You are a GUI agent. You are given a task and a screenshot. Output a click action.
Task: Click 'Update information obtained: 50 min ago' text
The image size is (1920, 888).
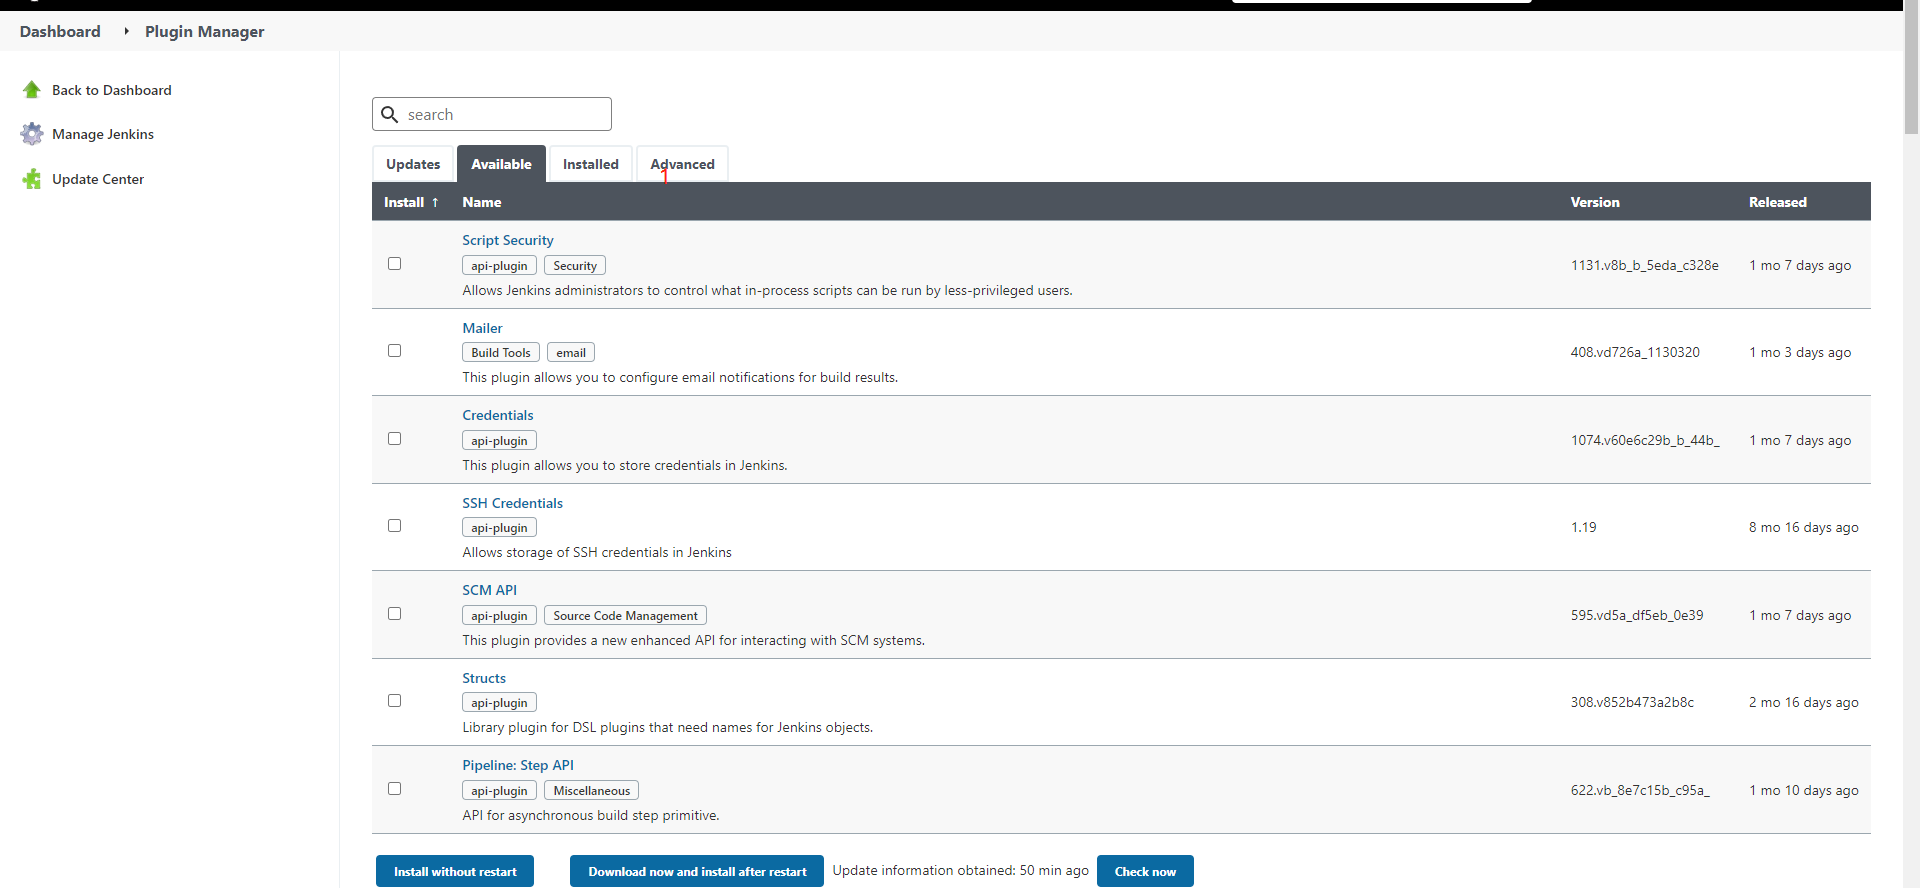point(961,870)
